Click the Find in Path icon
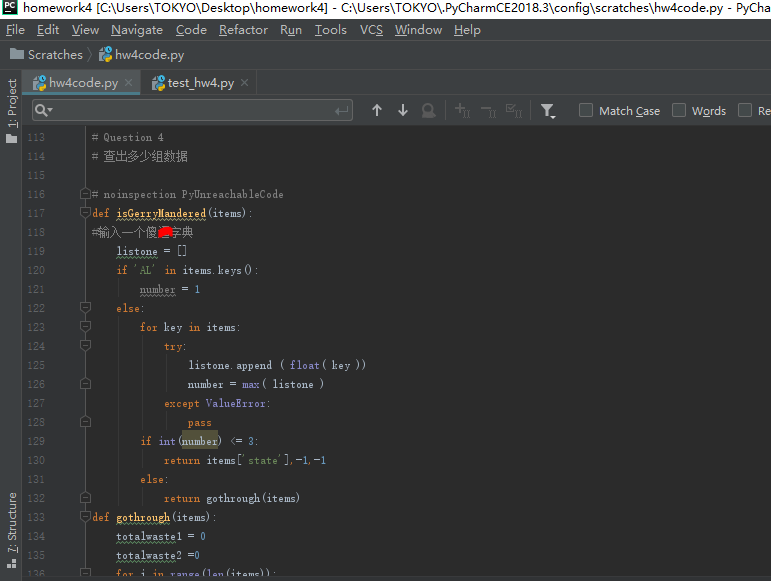The width and height of the screenshot is (771, 581). coord(428,111)
